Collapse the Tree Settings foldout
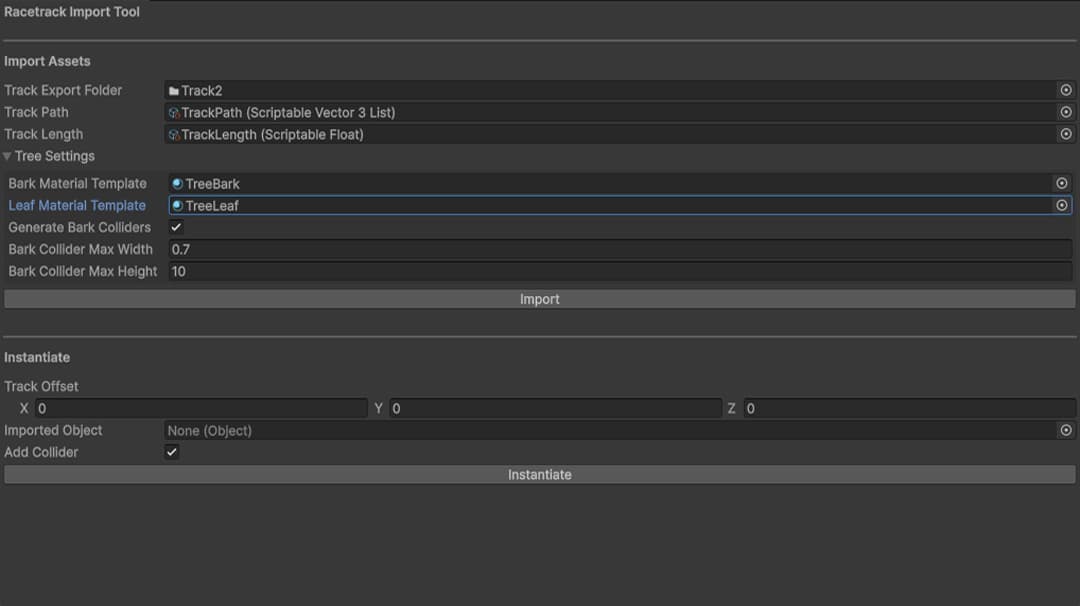 8,156
